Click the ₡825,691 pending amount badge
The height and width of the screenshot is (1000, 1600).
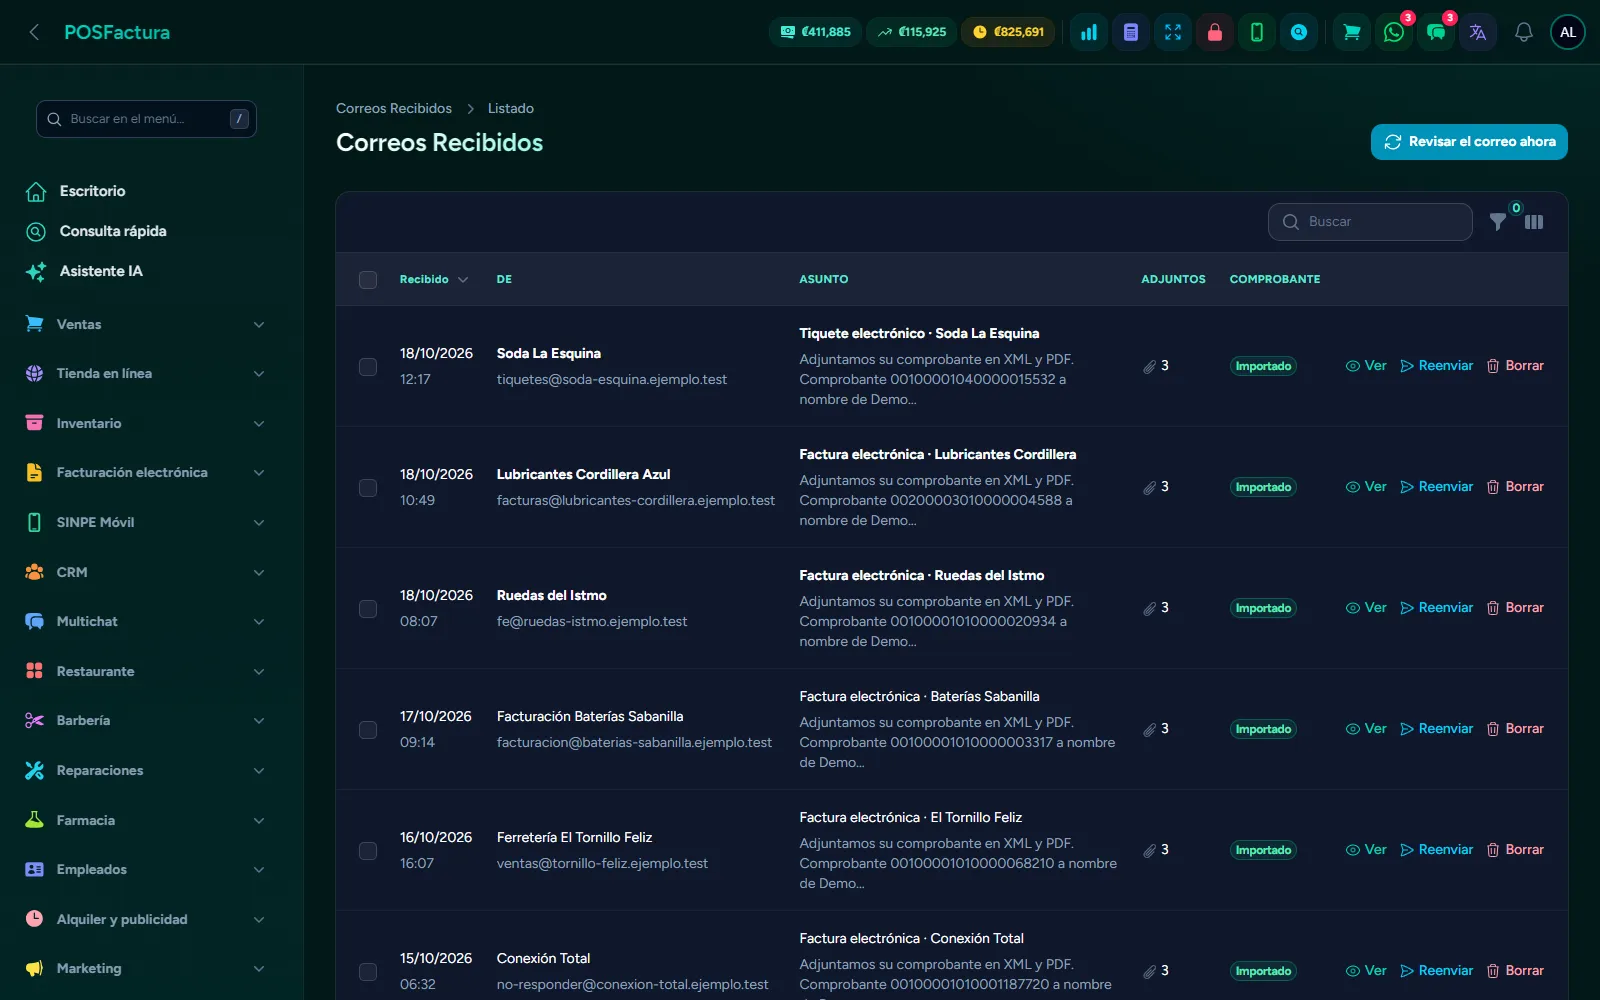pos(1008,32)
